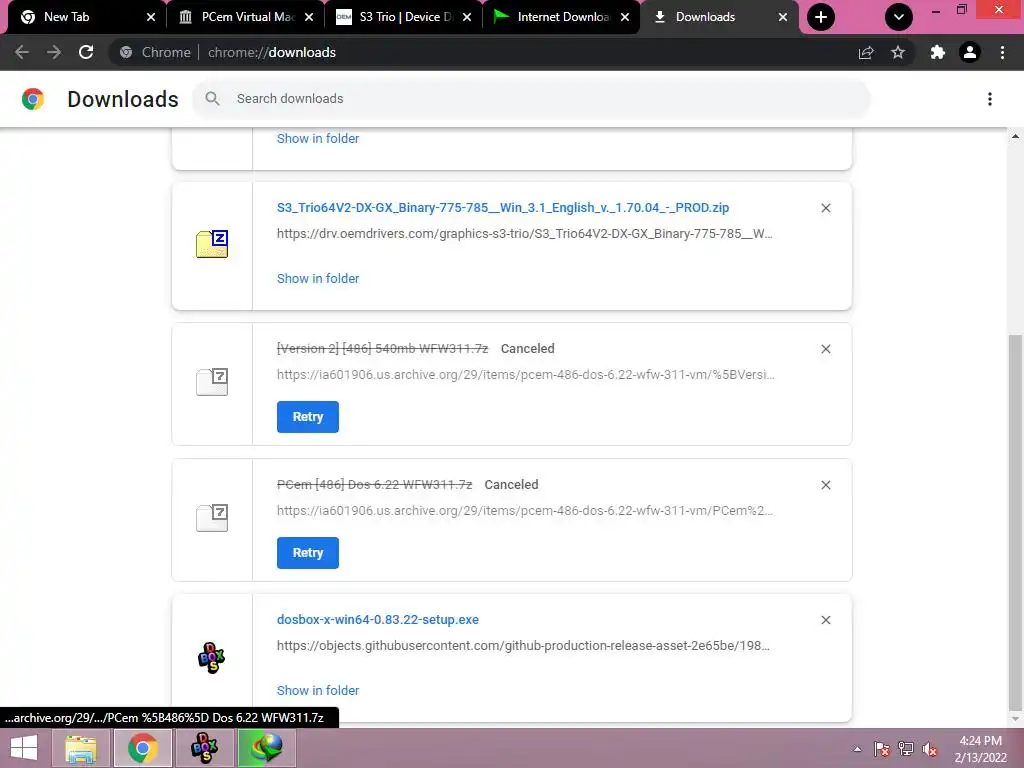Click the Version 2 7z file icon

click(x=212, y=381)
